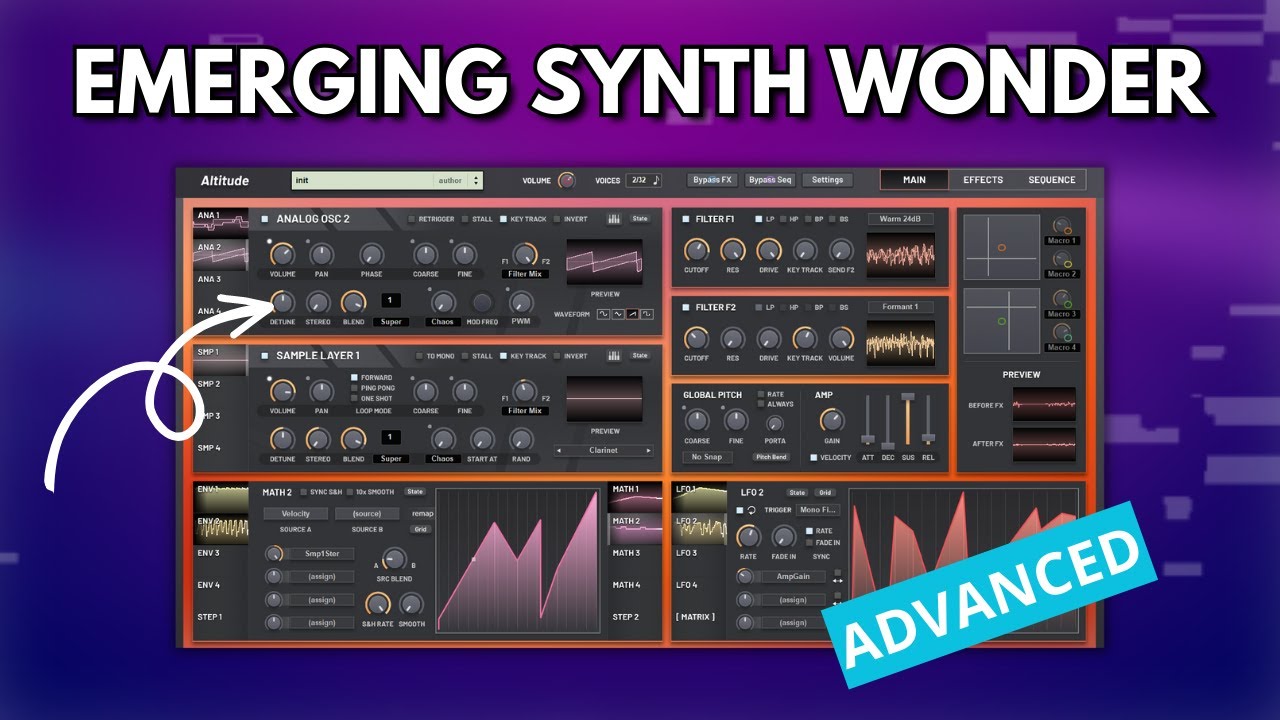Open Chaos dropdown in Sample Layer 1
1280x720 pixels.
tap(442, 459)
